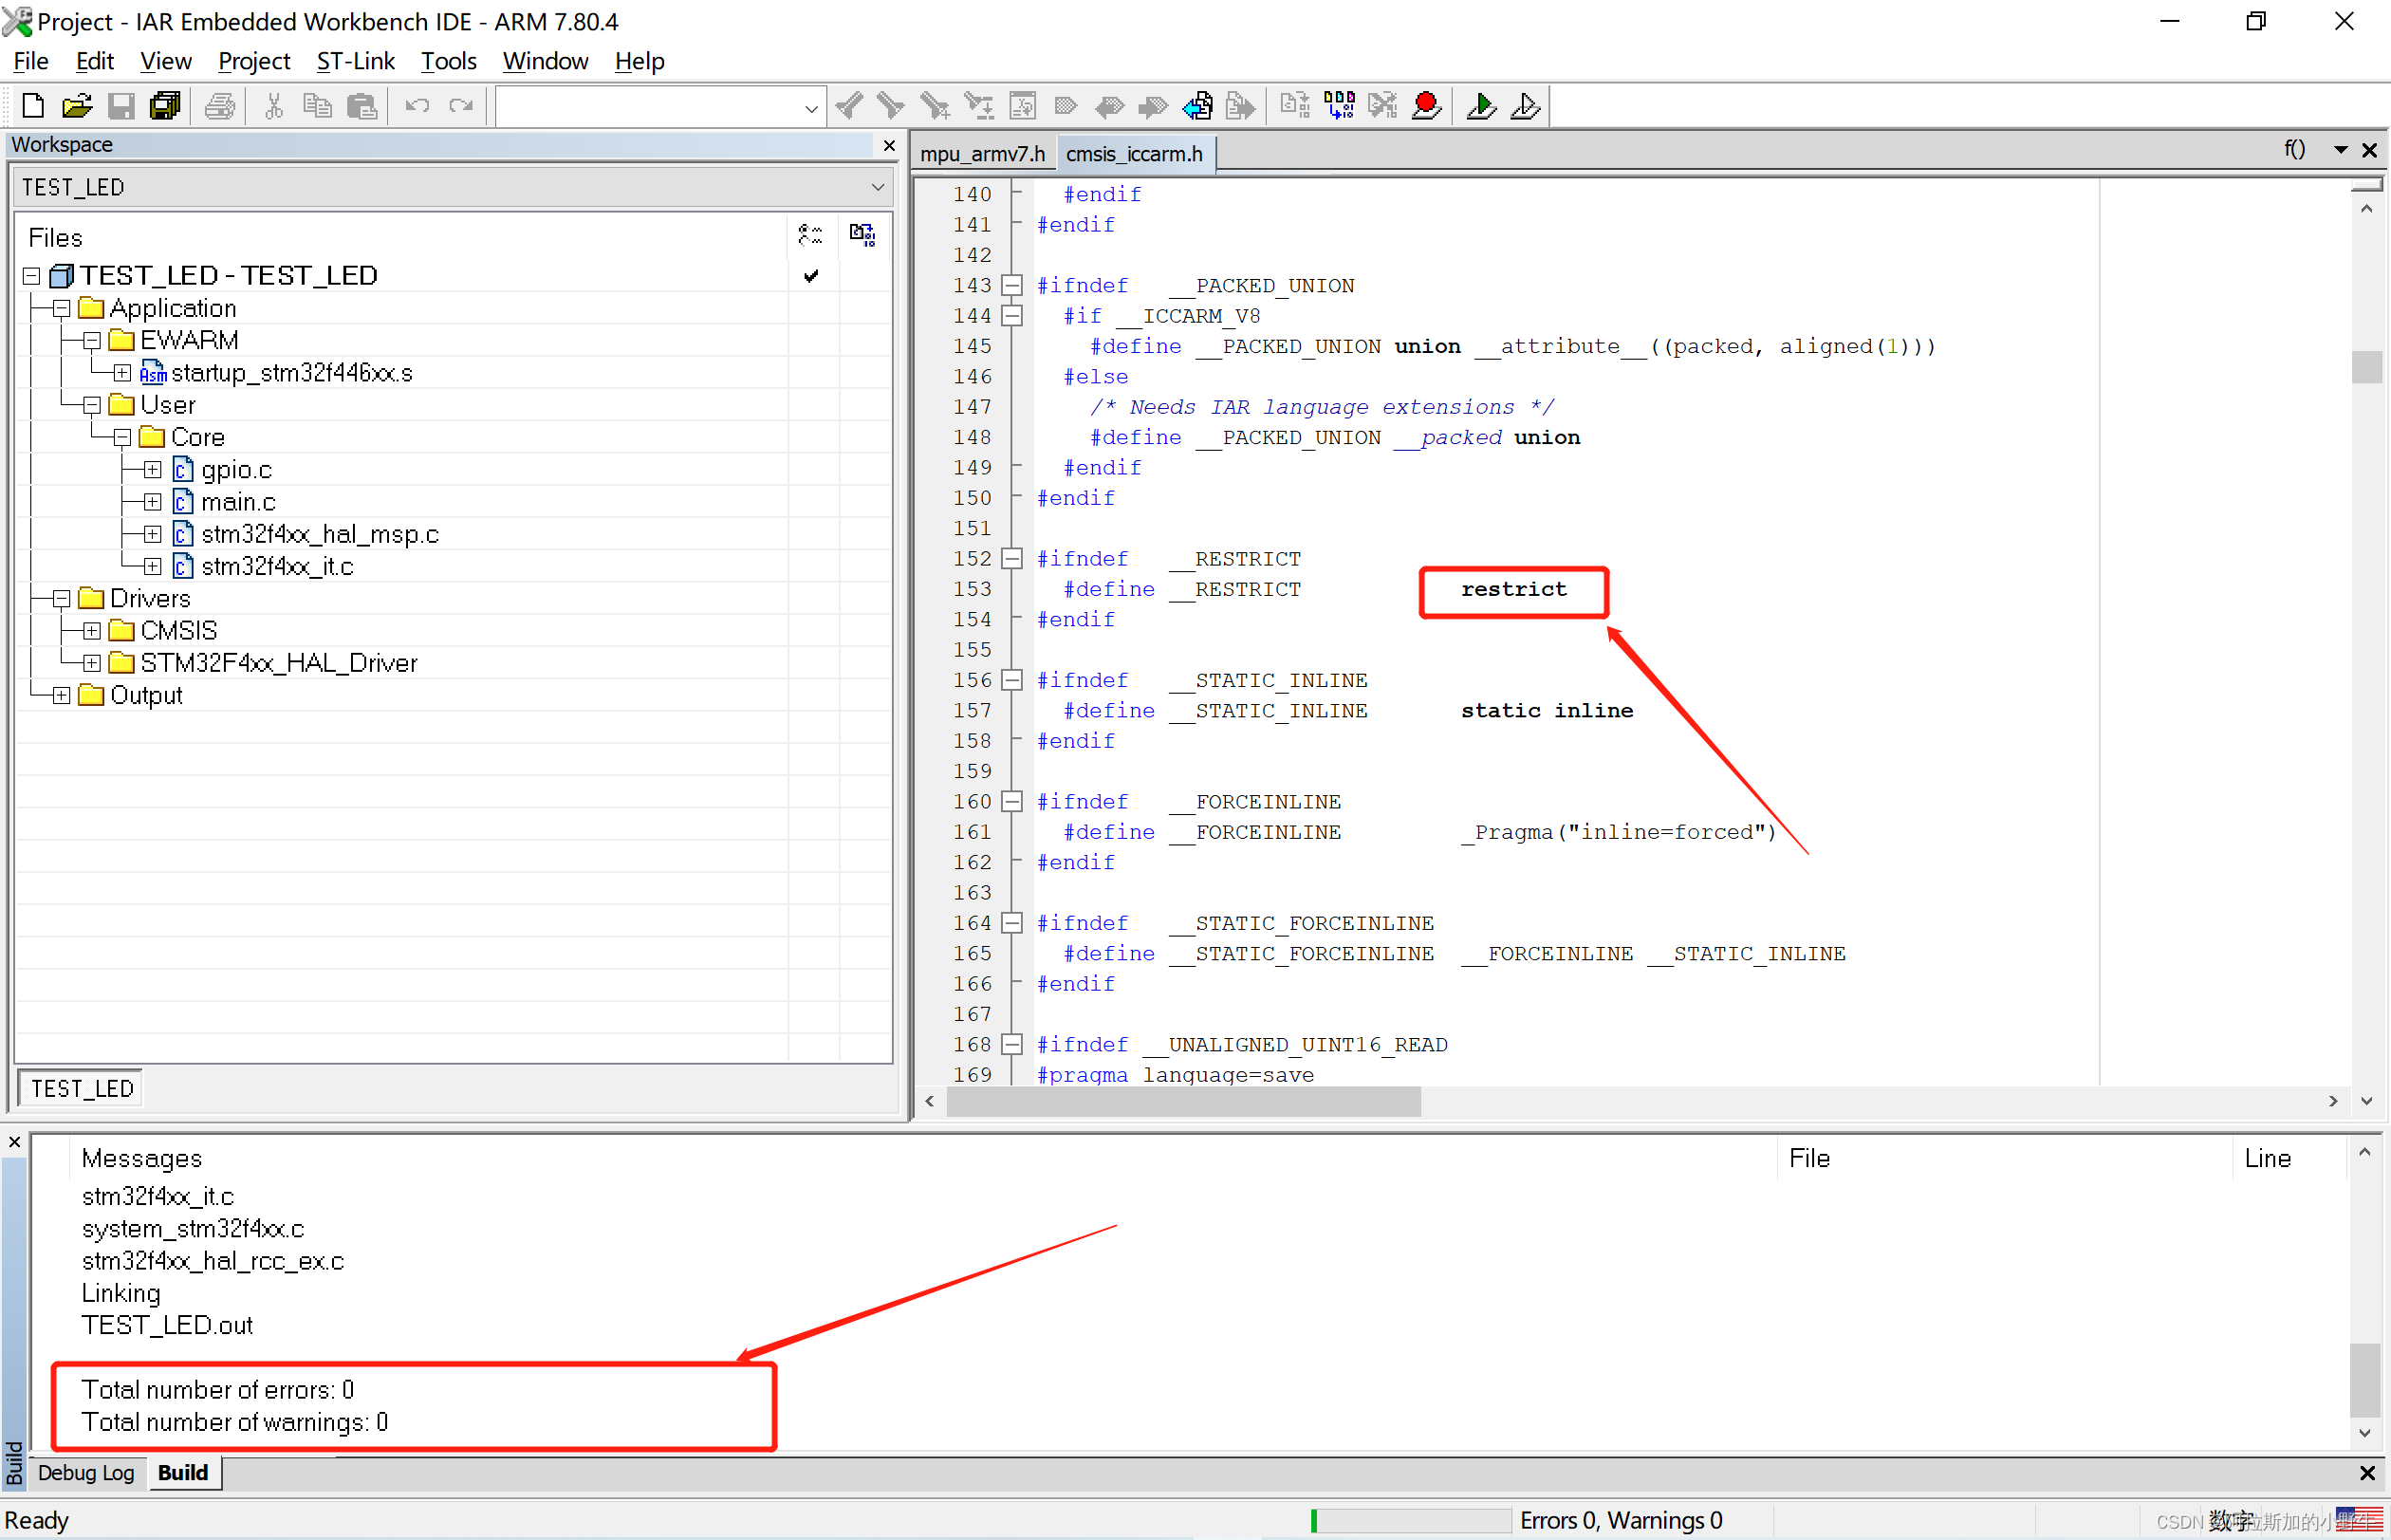This screenshot has width=2391, height=1540.
Task: Click Download and Debug green arrow
Action: [x=1480, y=106]
